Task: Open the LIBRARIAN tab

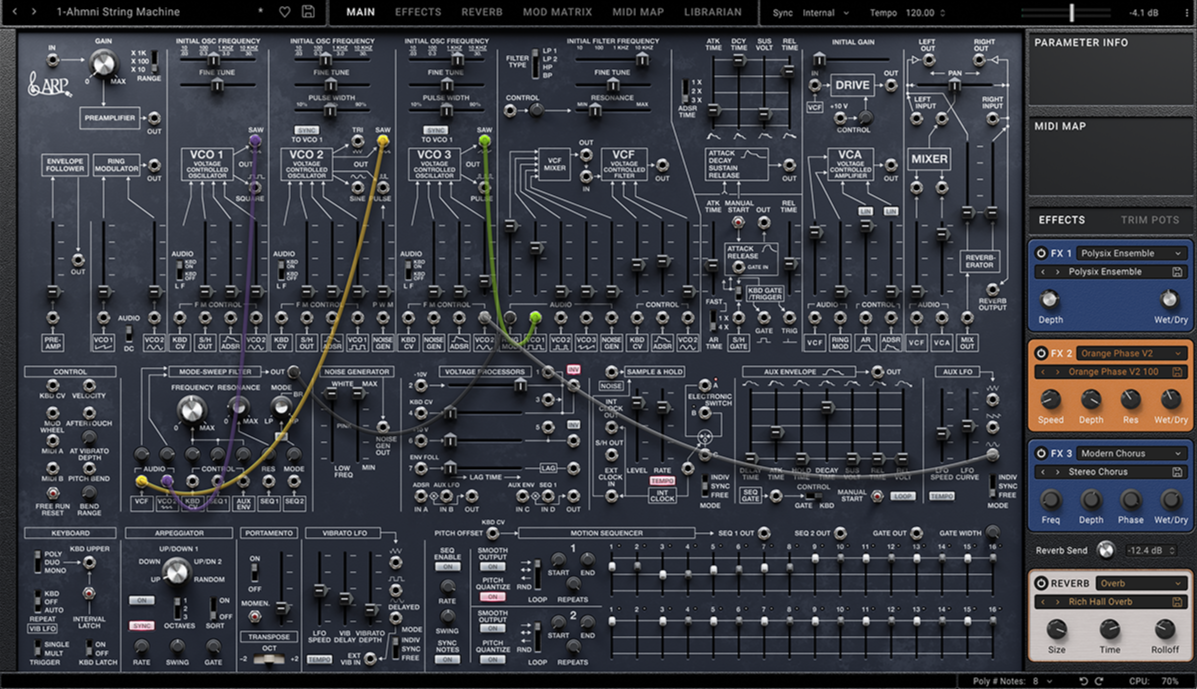Action: [x=712, y=12]
